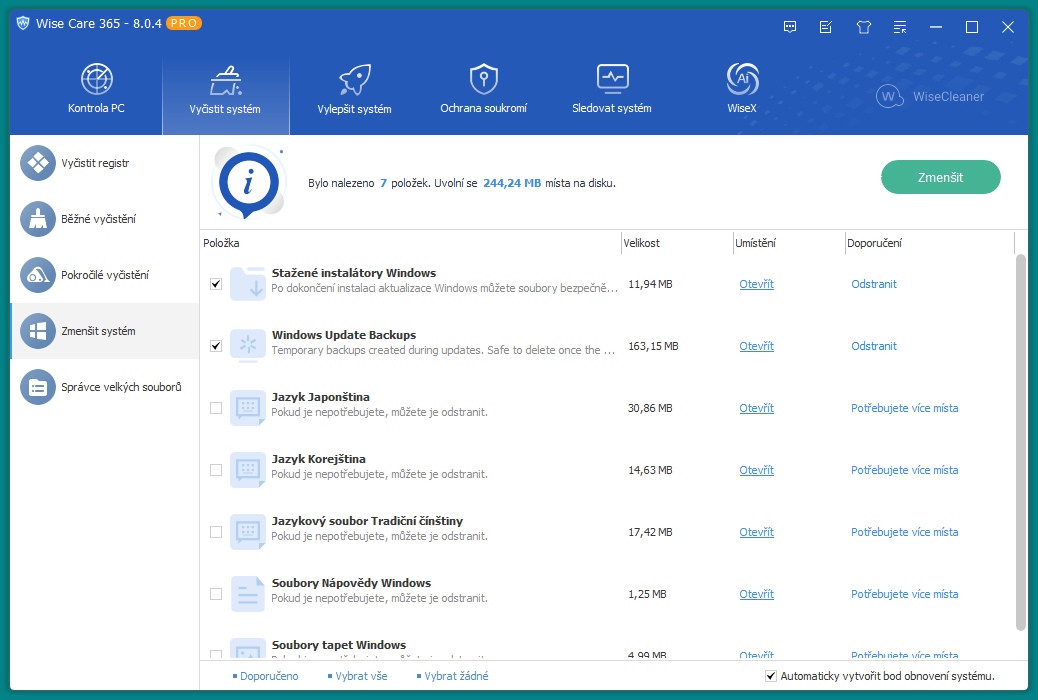
Task: Toggle Automaticky vytvořit bod obnovení systému
Action: tap(771, 676)
